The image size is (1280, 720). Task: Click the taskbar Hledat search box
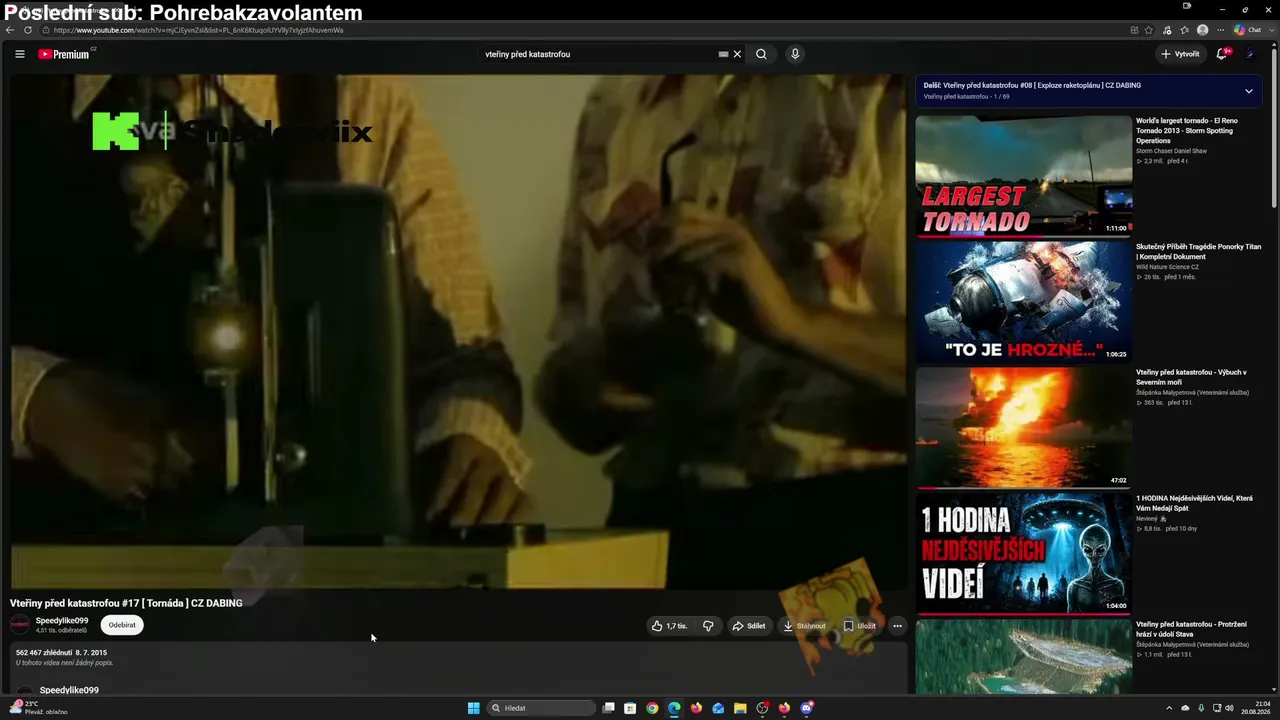[541, 708]
